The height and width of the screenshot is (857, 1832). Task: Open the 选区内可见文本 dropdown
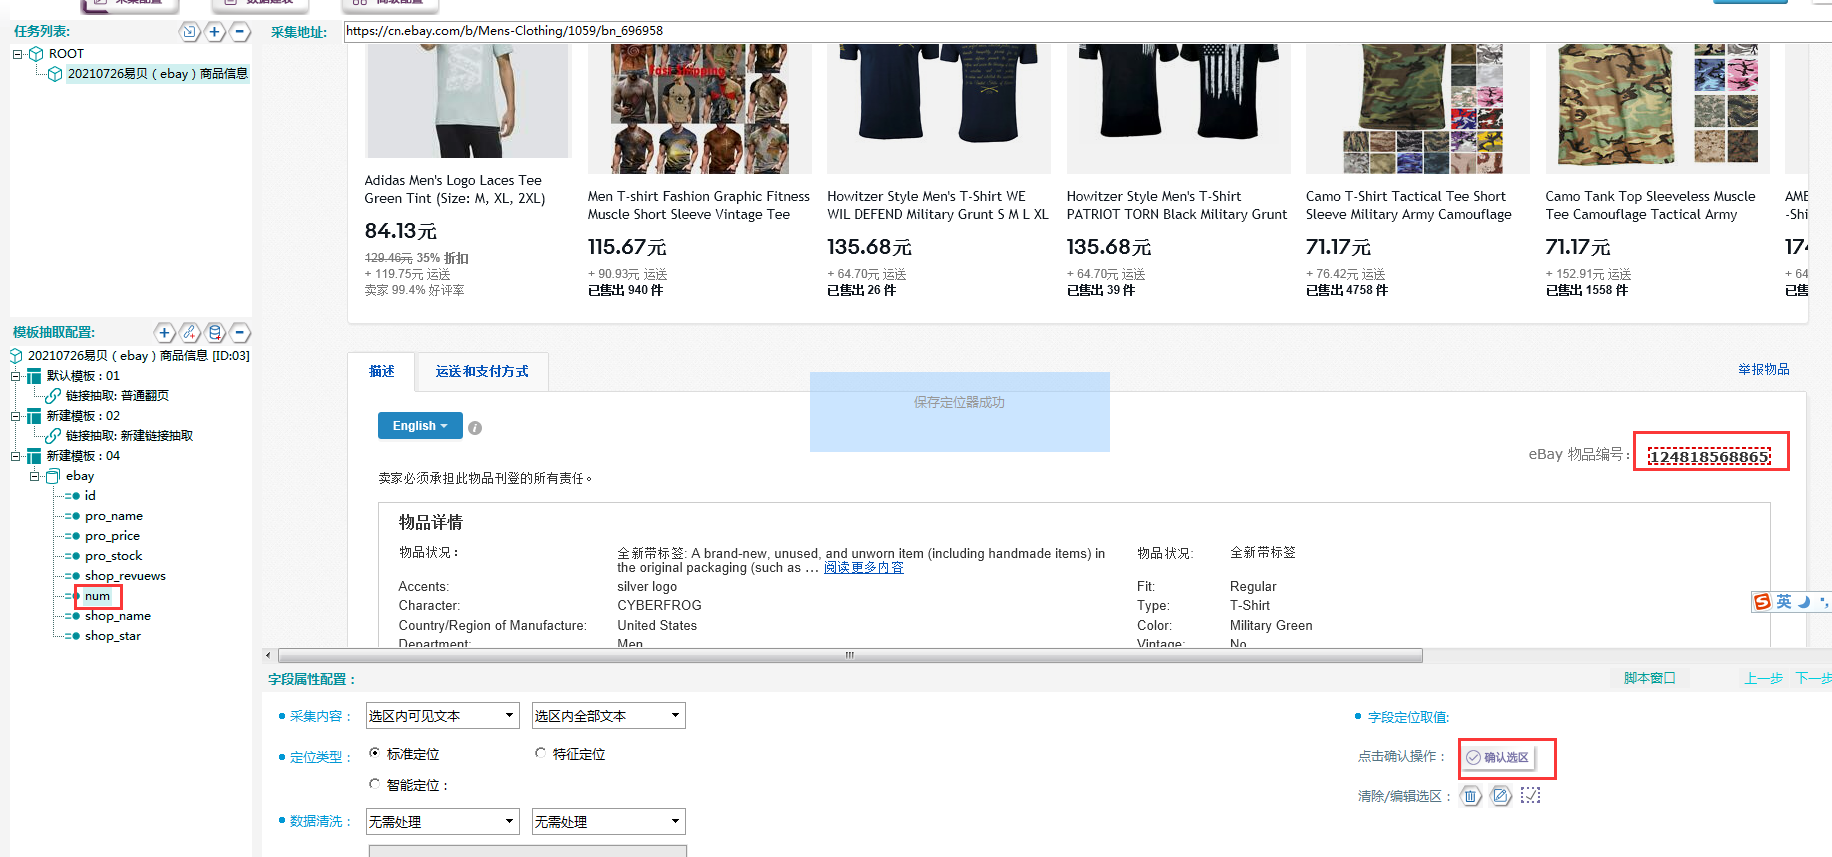[x=442, y=716]
